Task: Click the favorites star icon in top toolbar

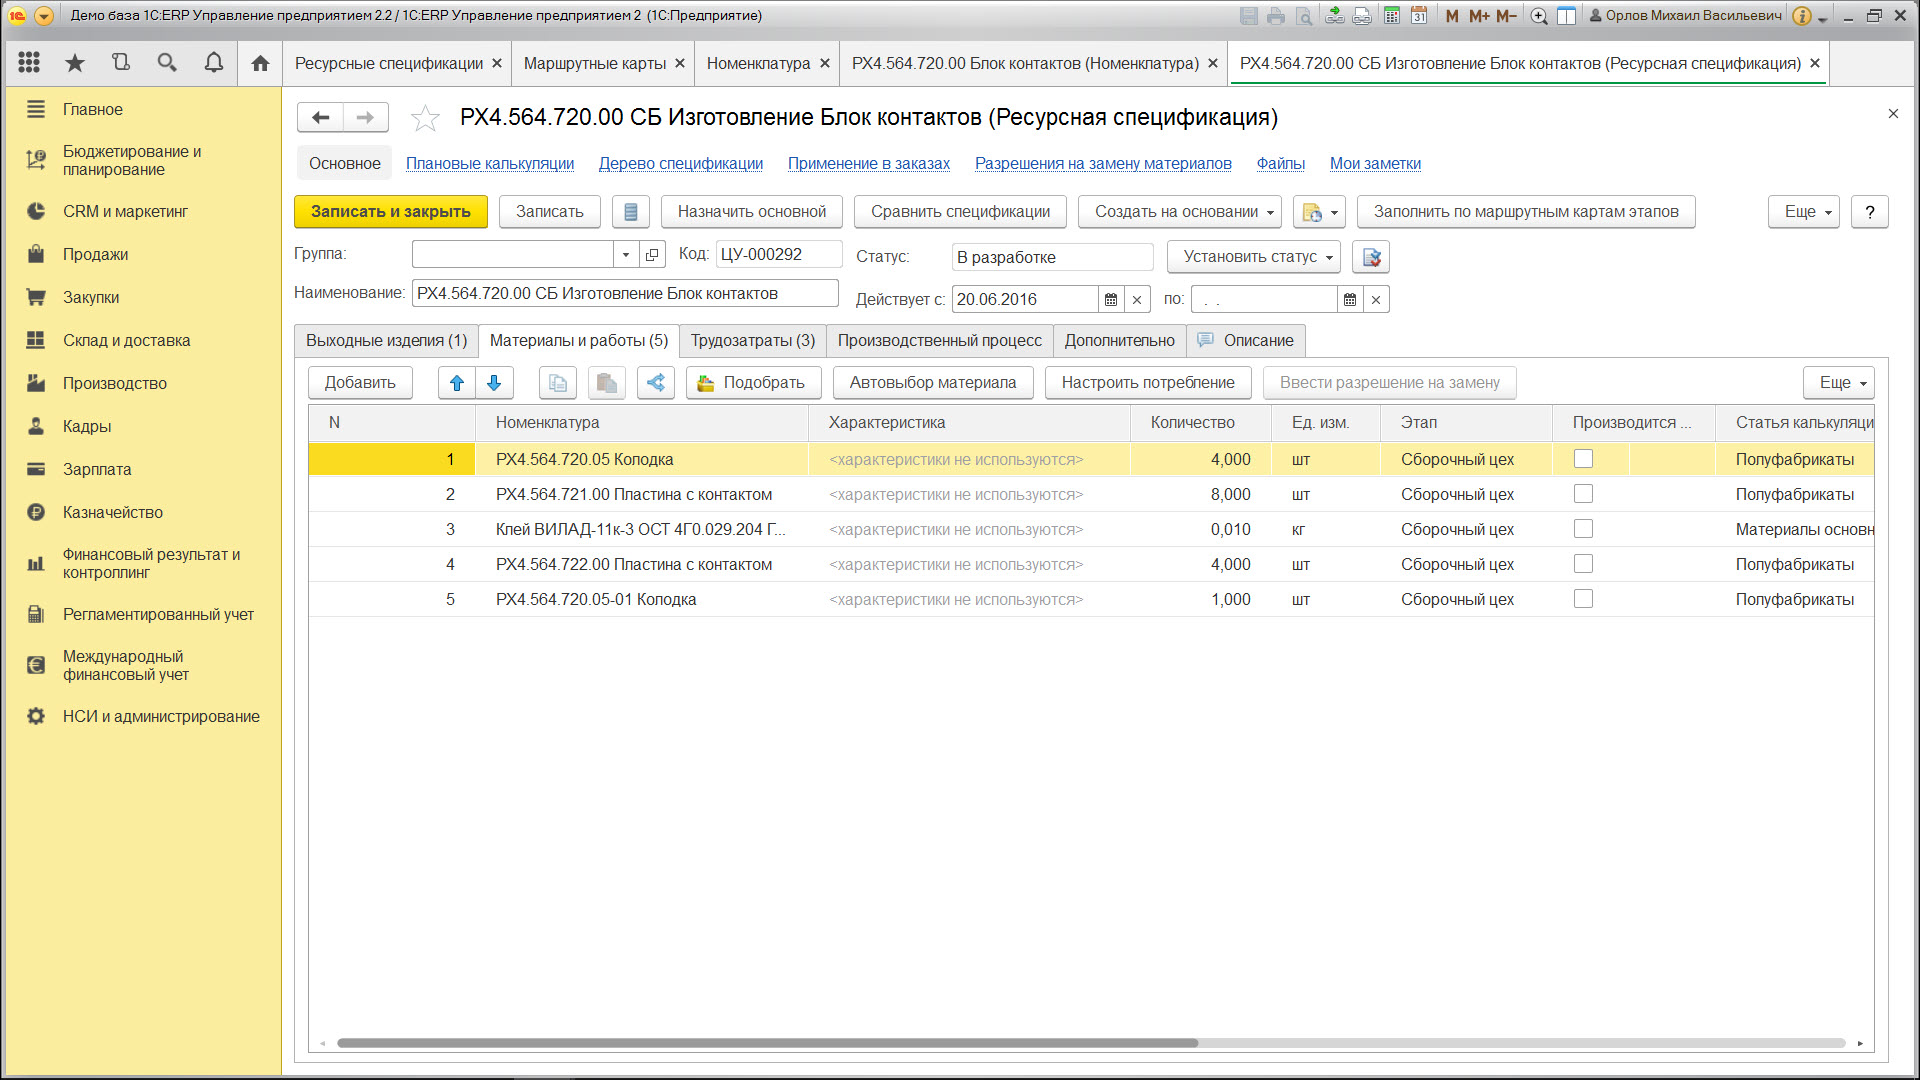Action: [x=75, y=63]
